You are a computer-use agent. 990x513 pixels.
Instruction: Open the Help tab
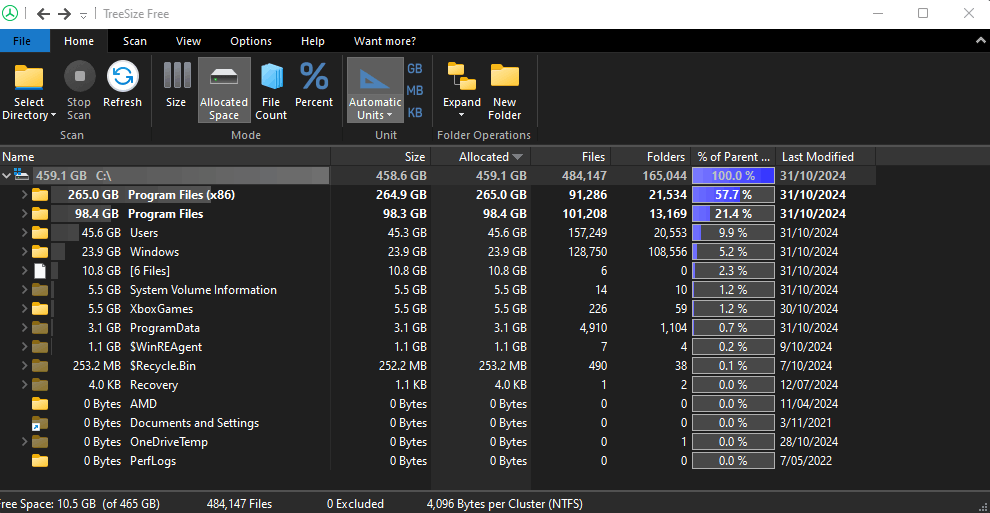pyautogui.click(x=313, y=41)
